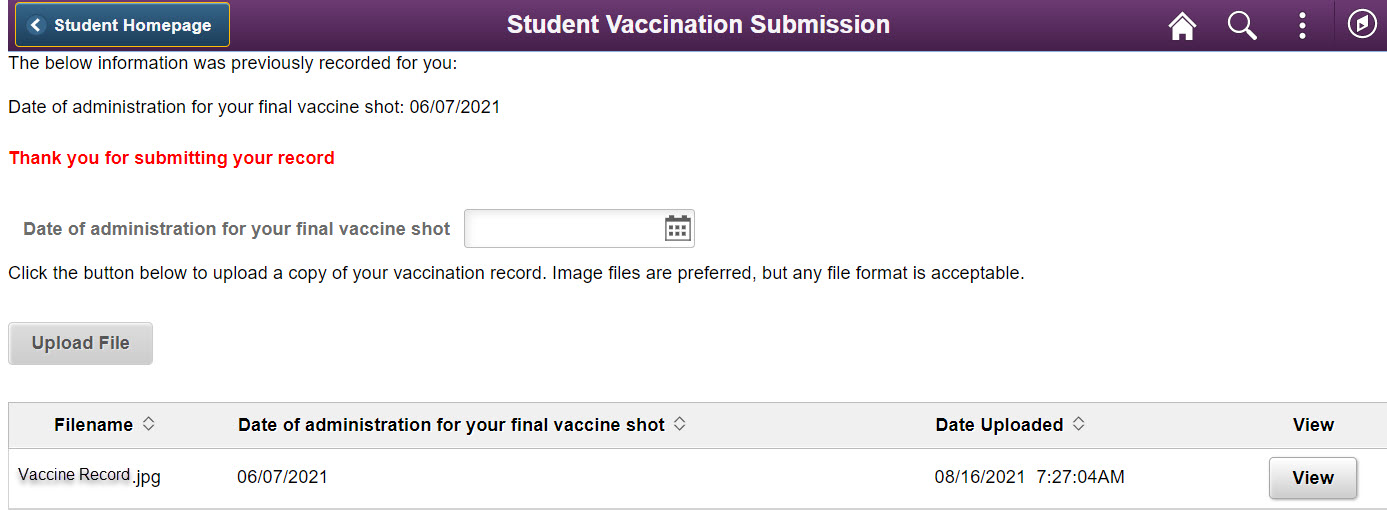Sort by Filename using the sort arrows
The width and height of the screenshot is (1387, 511).
point(149,424)
